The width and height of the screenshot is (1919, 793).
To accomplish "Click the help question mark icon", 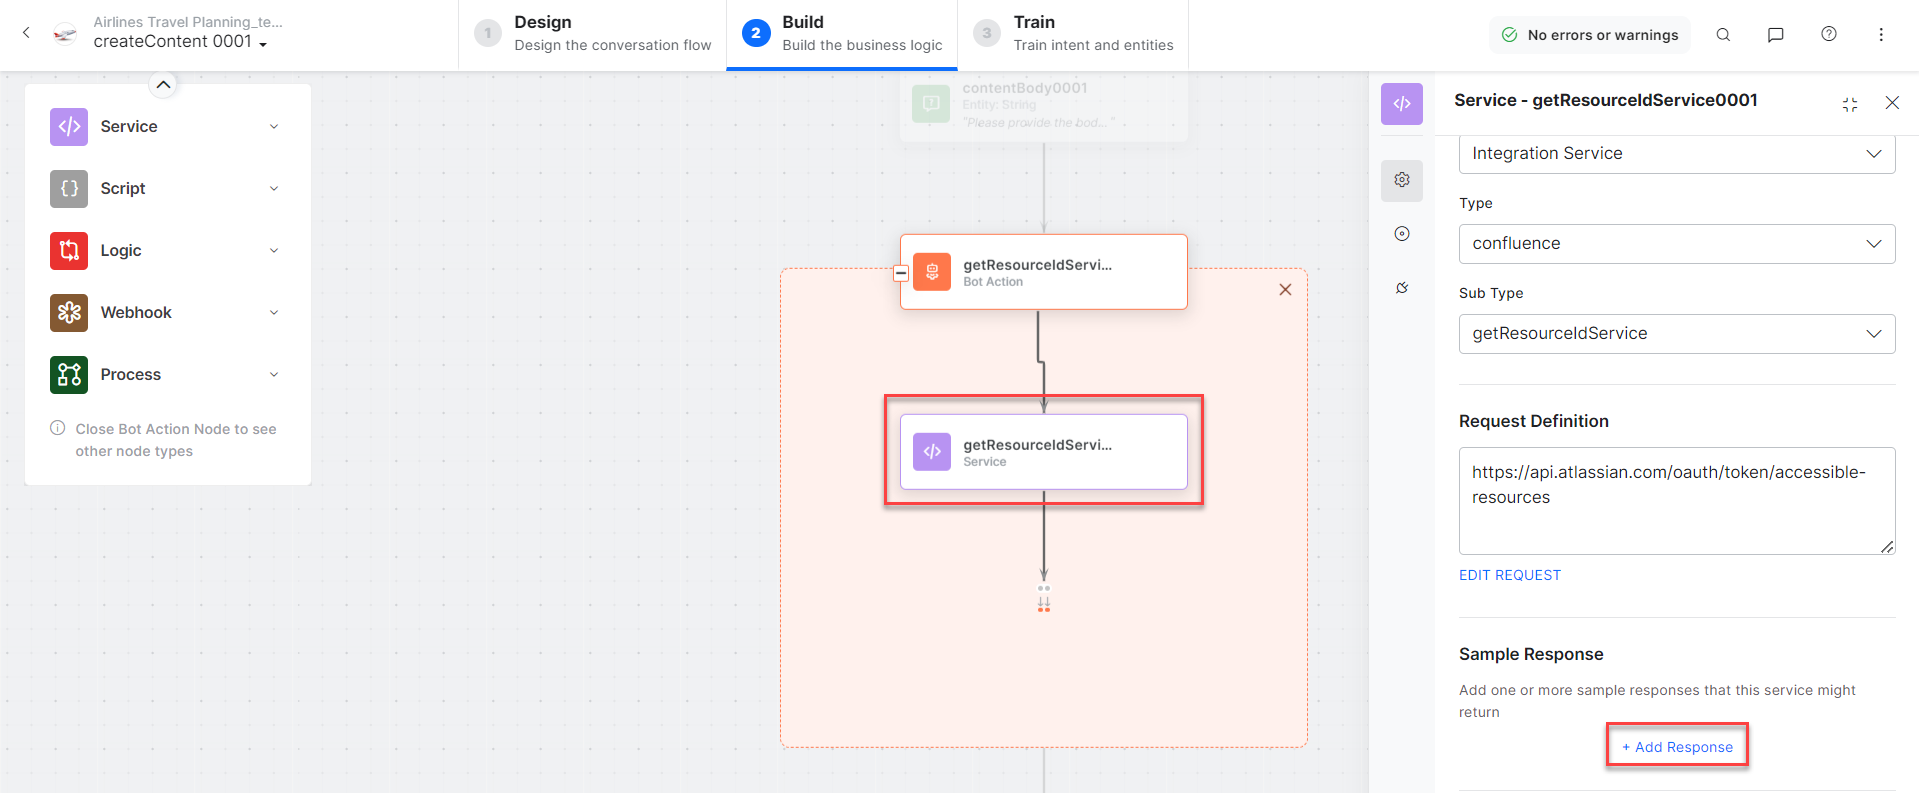I will coord(1829,34).
